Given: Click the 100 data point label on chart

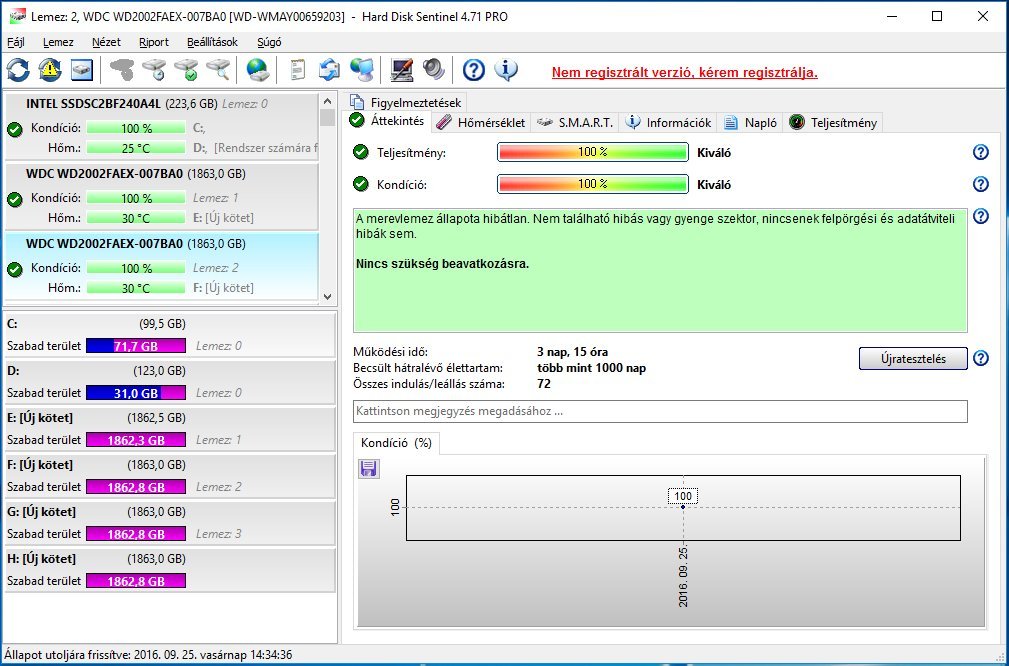Looking at the screenshot, I should click(683, 496).
